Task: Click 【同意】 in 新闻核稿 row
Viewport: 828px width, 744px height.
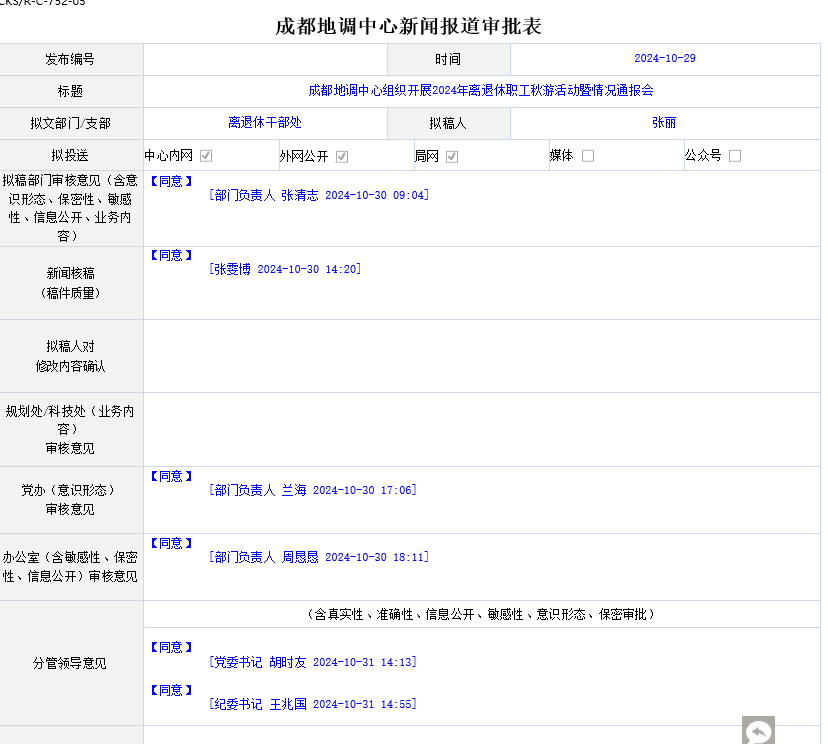Action: pyautogui.click(x=171, y=256)
